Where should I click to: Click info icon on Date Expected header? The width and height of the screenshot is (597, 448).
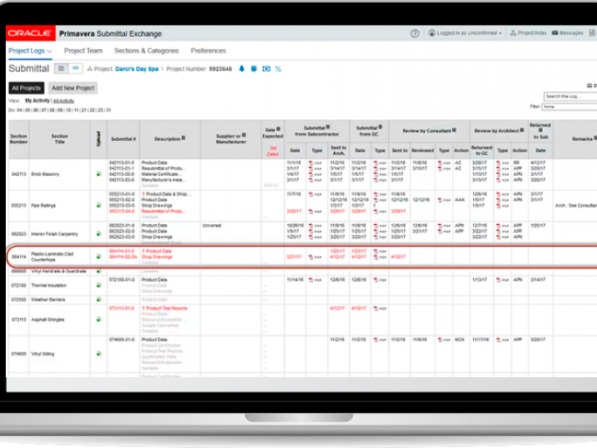coord(278,129)
